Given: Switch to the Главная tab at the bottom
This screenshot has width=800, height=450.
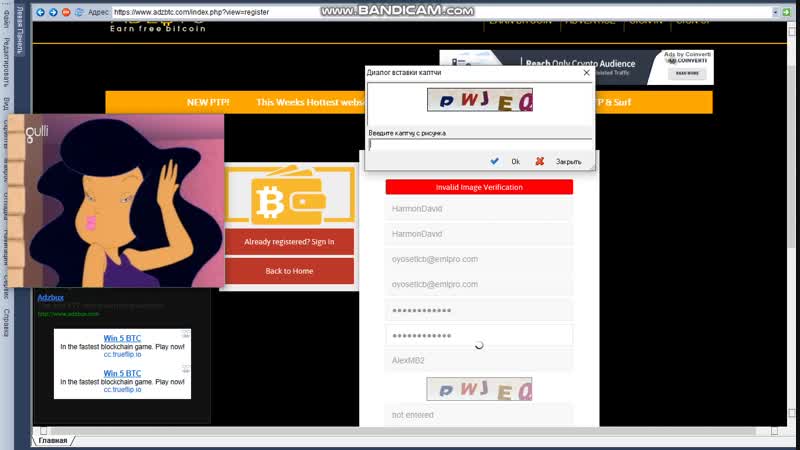Looking at the screenshot, I should point(53,440).
